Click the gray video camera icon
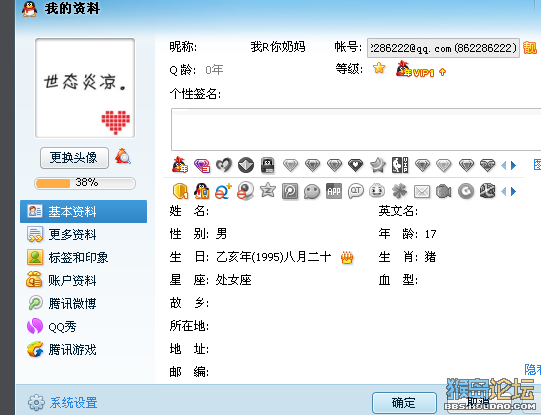 [444, 191]
